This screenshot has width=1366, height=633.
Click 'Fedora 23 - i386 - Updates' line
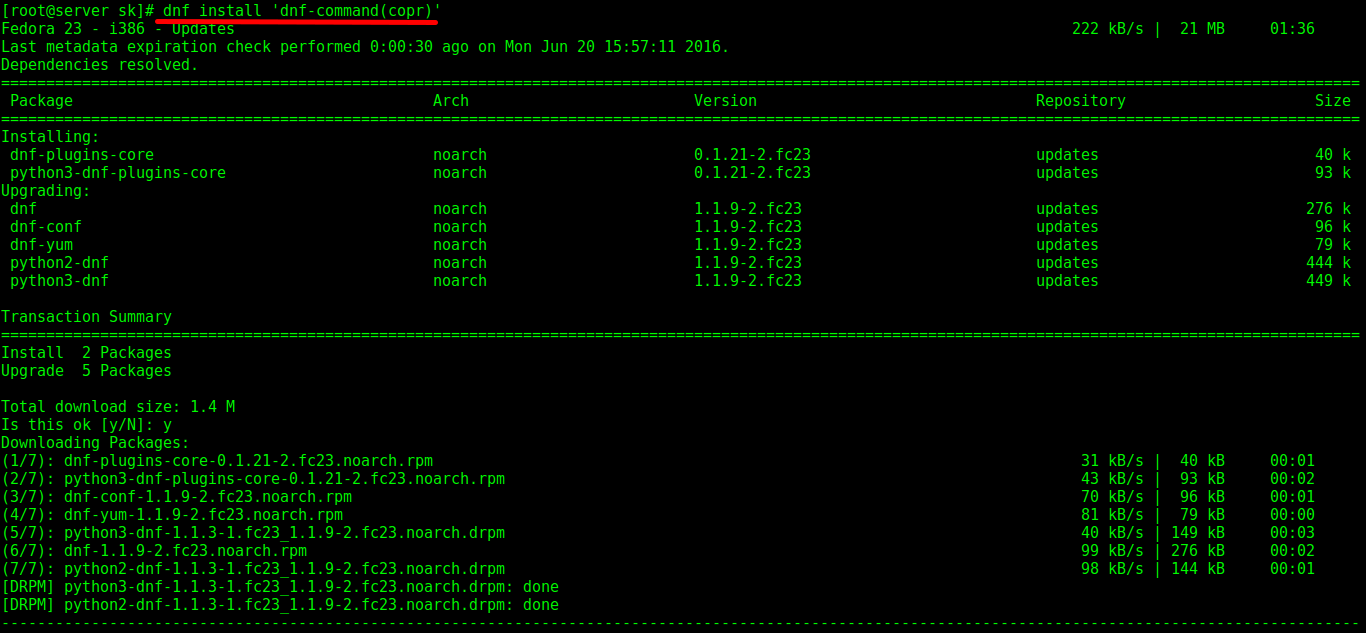(x=118, y=29)
